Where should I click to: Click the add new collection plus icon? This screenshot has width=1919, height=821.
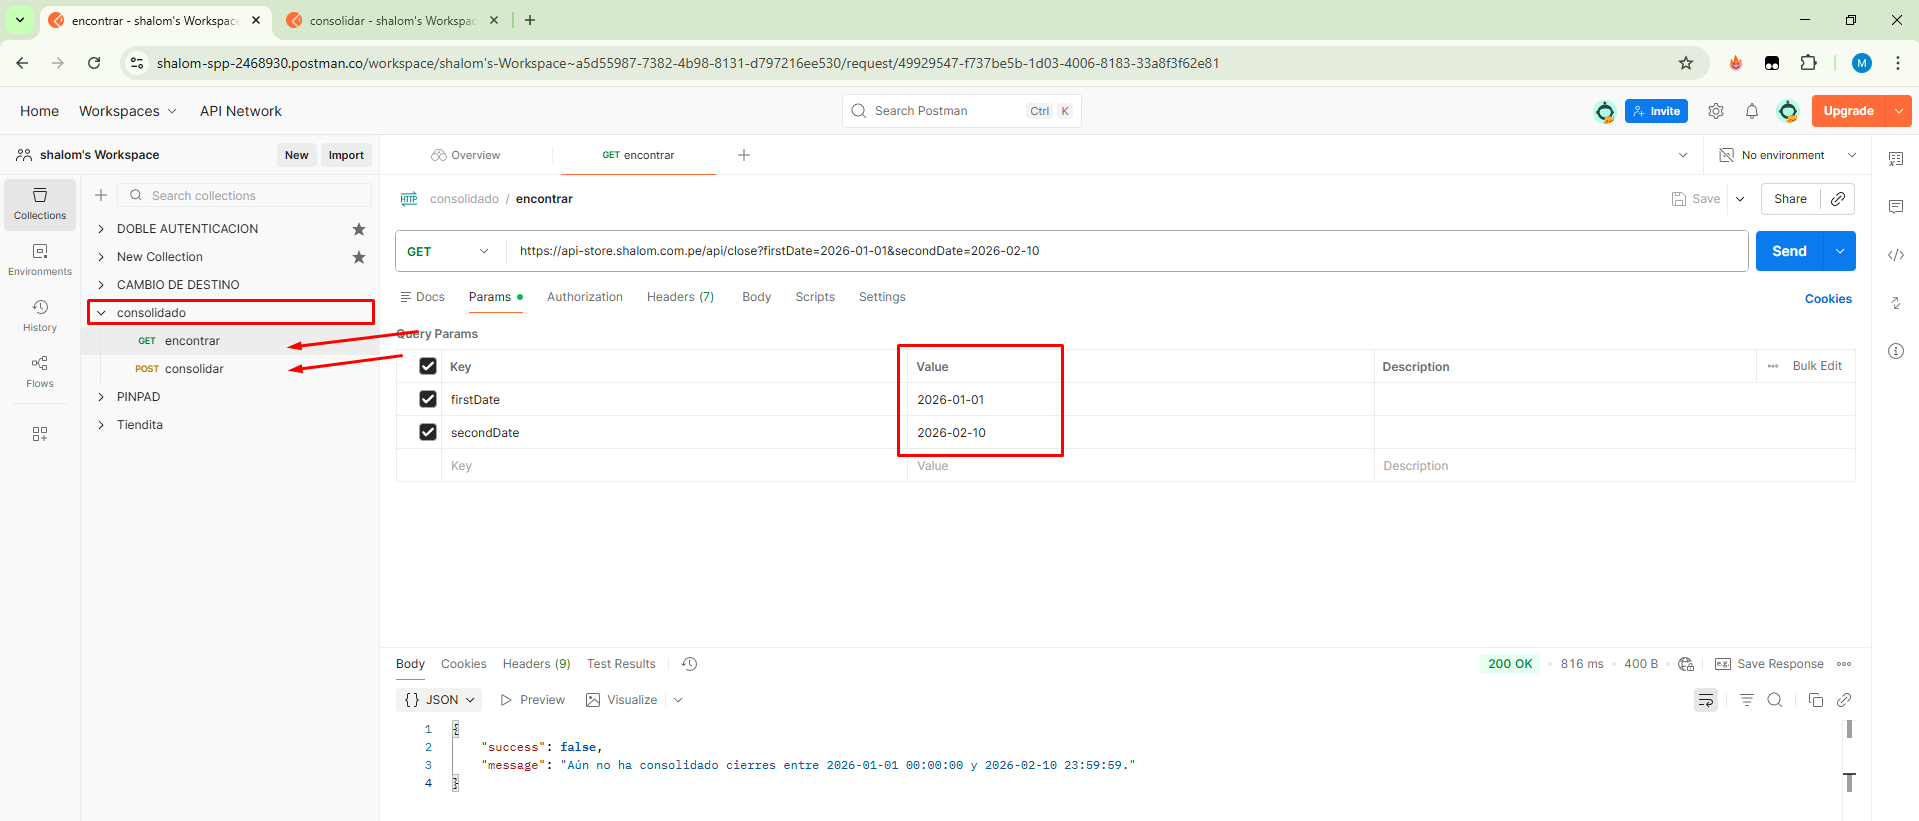101,195
